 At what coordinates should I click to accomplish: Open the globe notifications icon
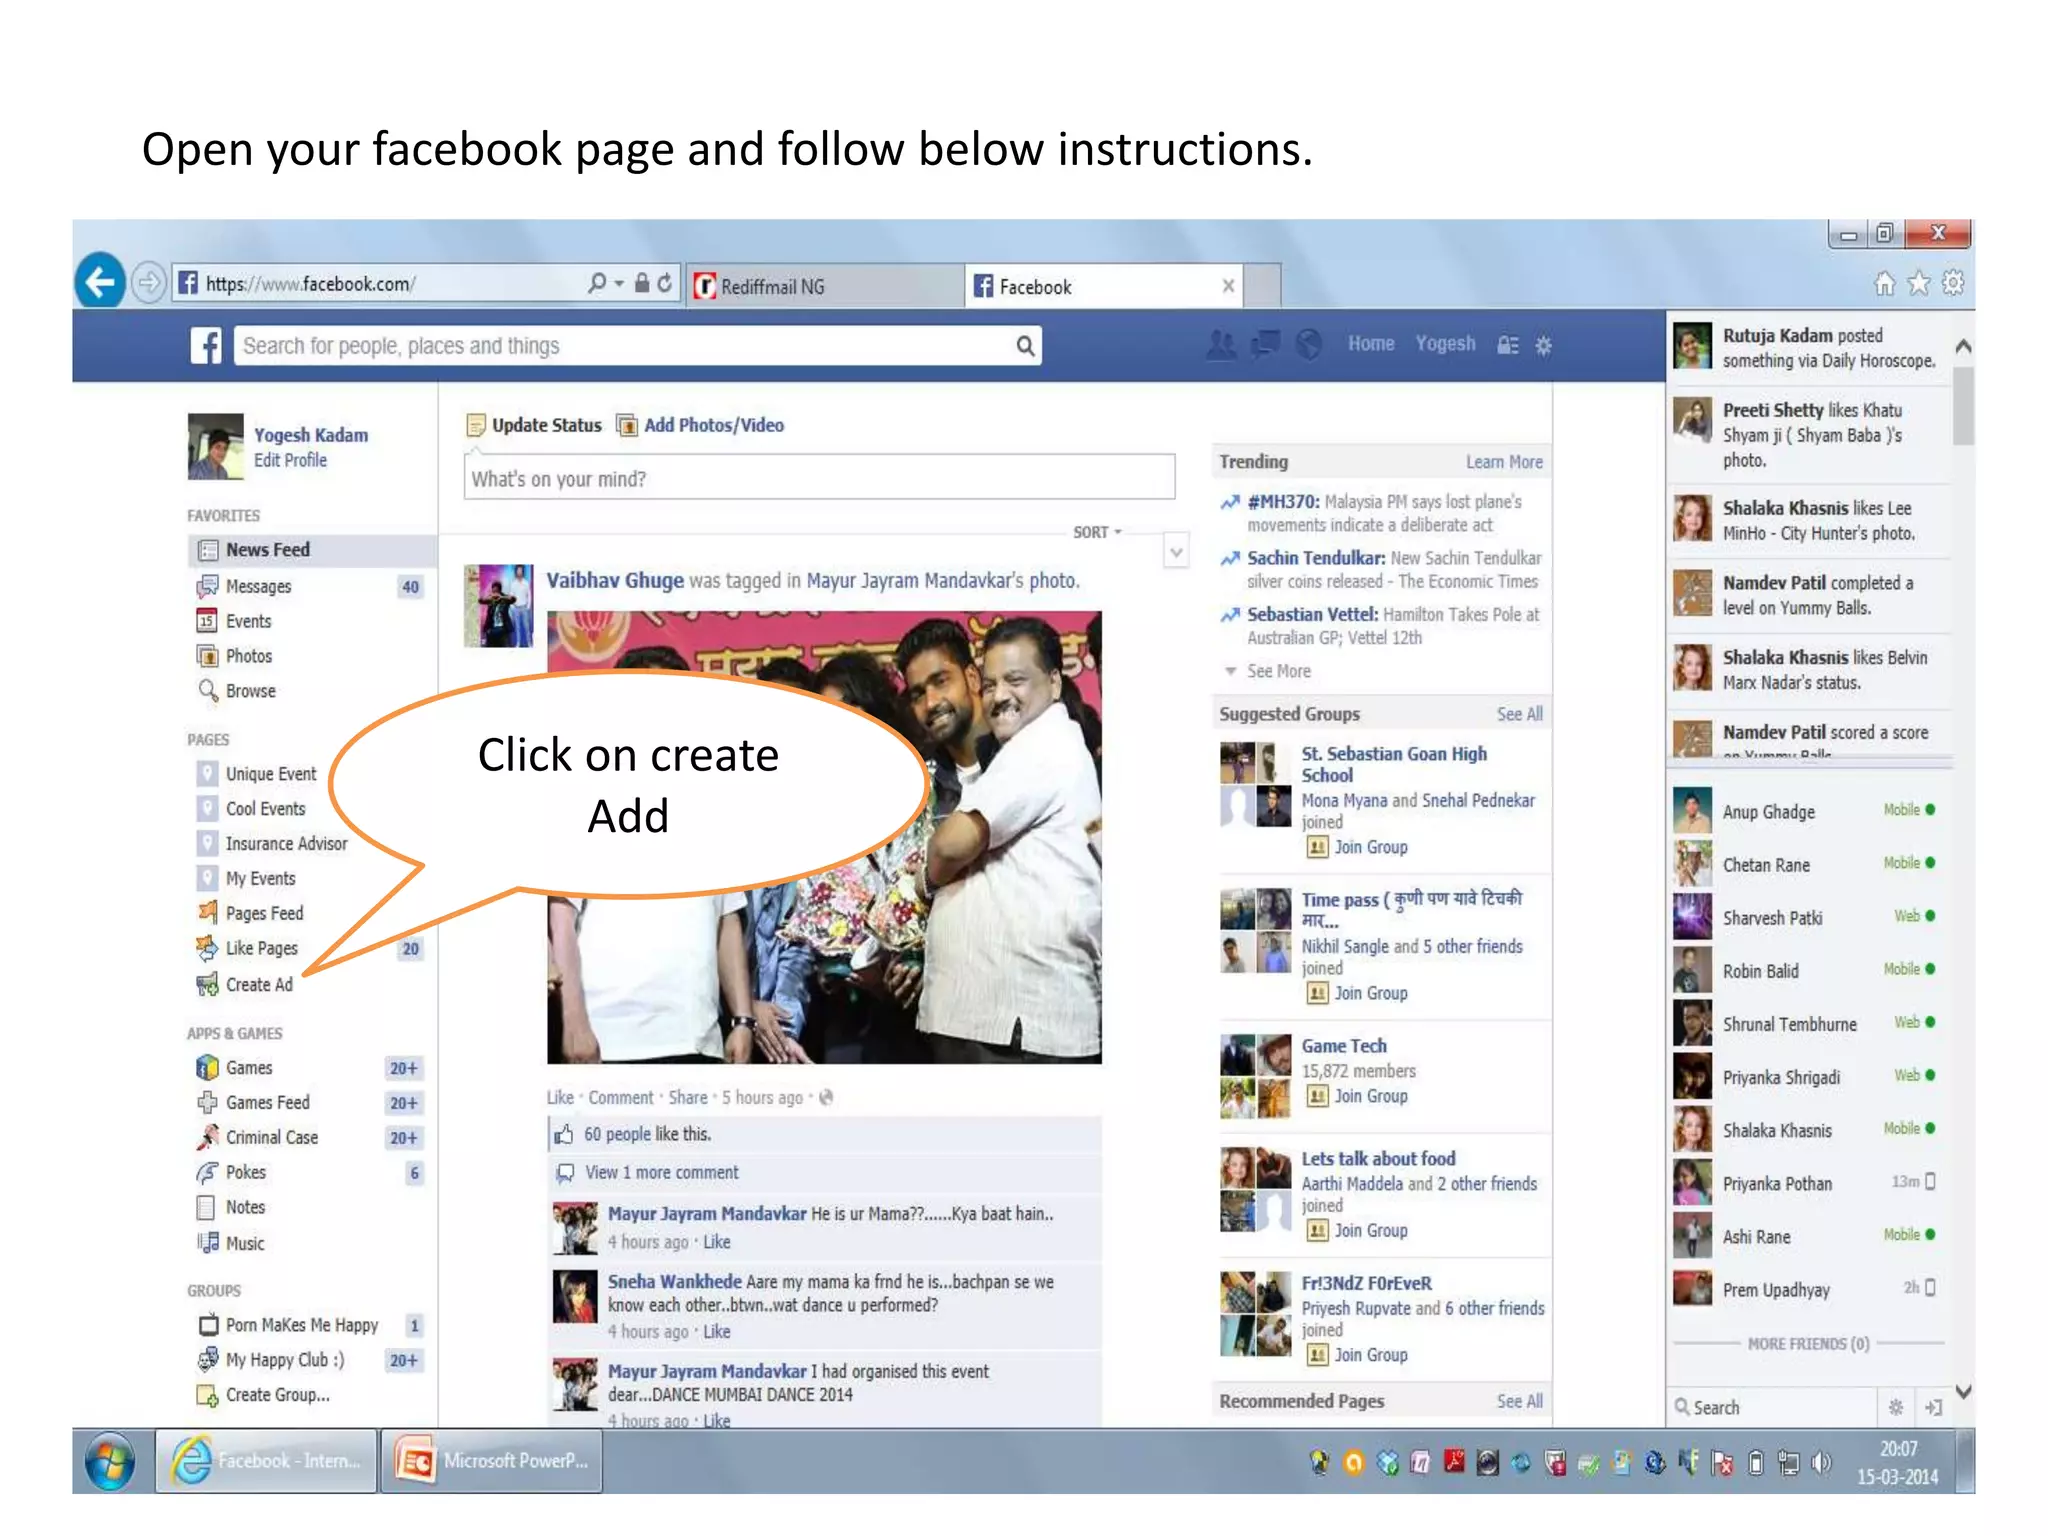[1308, 345]
